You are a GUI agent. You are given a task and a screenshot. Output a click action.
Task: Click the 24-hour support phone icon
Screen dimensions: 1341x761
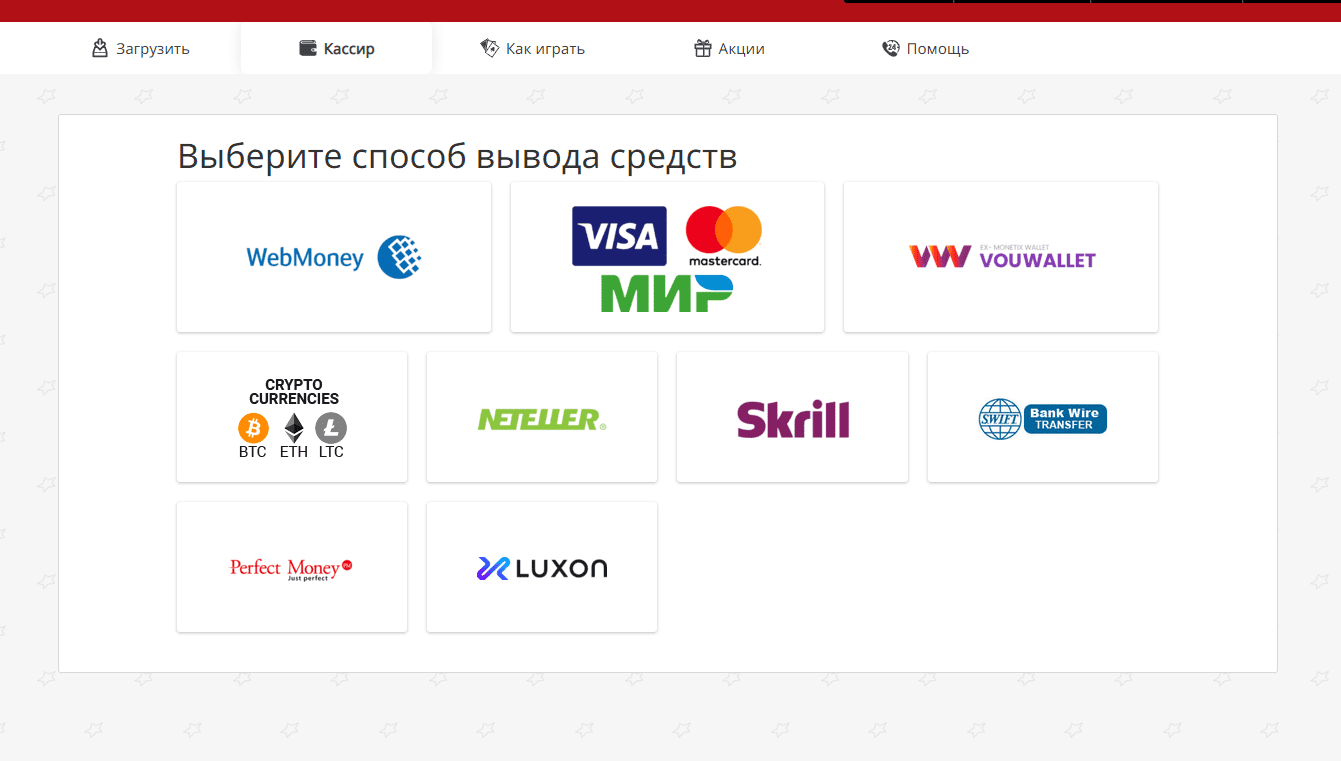click(891, 48)
